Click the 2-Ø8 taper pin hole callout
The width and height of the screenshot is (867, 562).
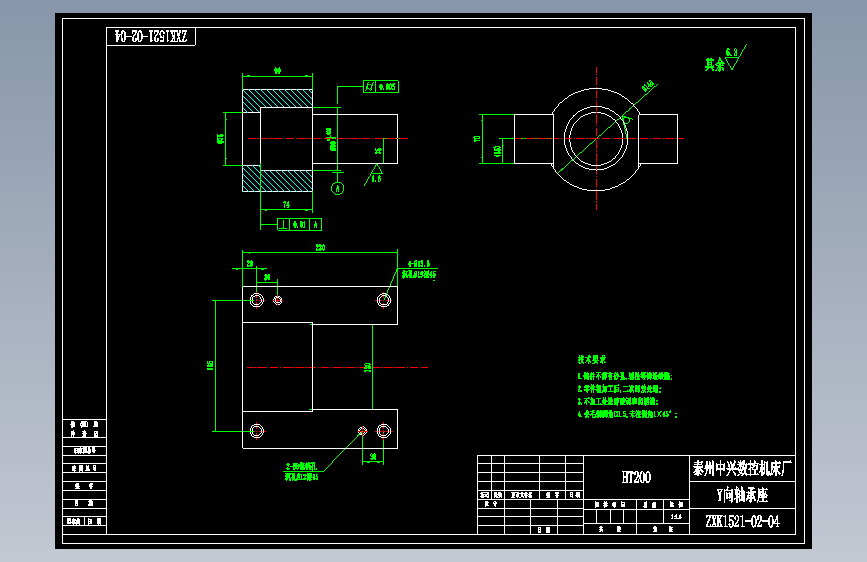302,472
